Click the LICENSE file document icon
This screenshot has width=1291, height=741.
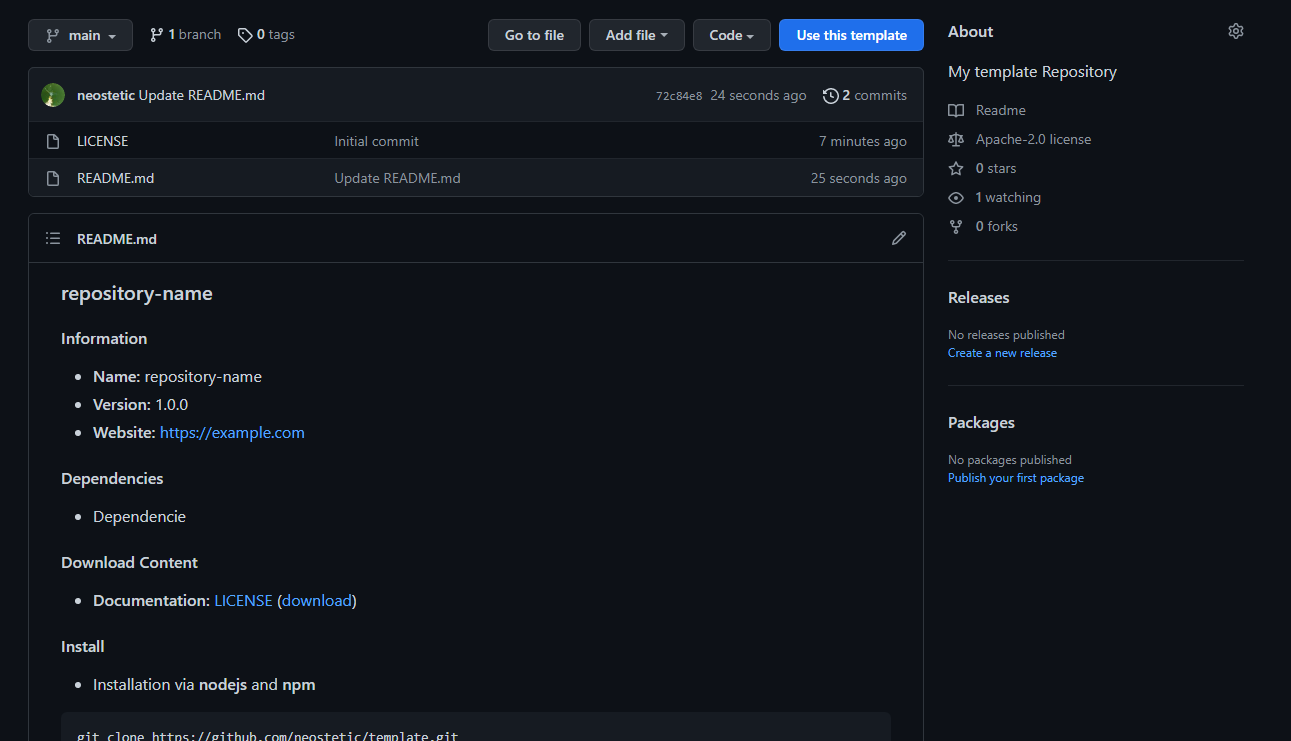coord(53,141)
